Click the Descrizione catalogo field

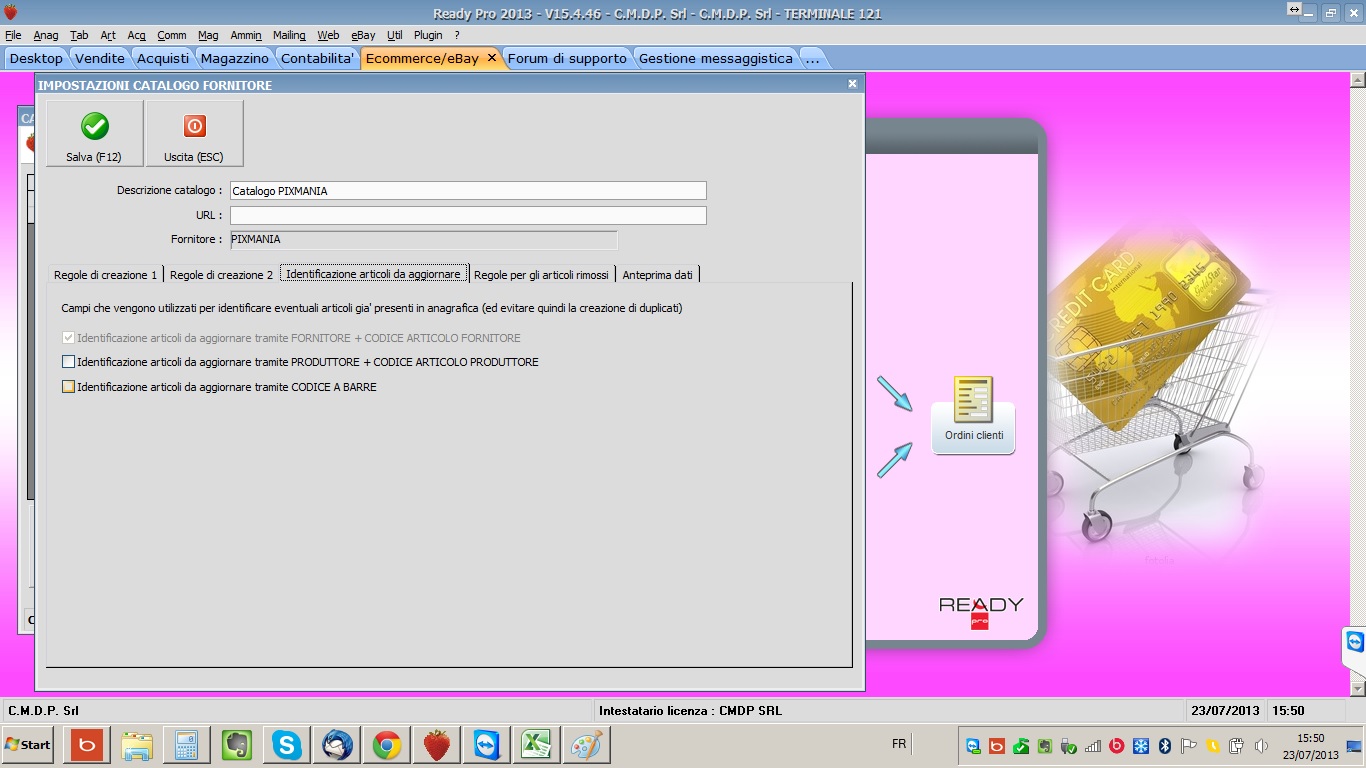point(468,191)
